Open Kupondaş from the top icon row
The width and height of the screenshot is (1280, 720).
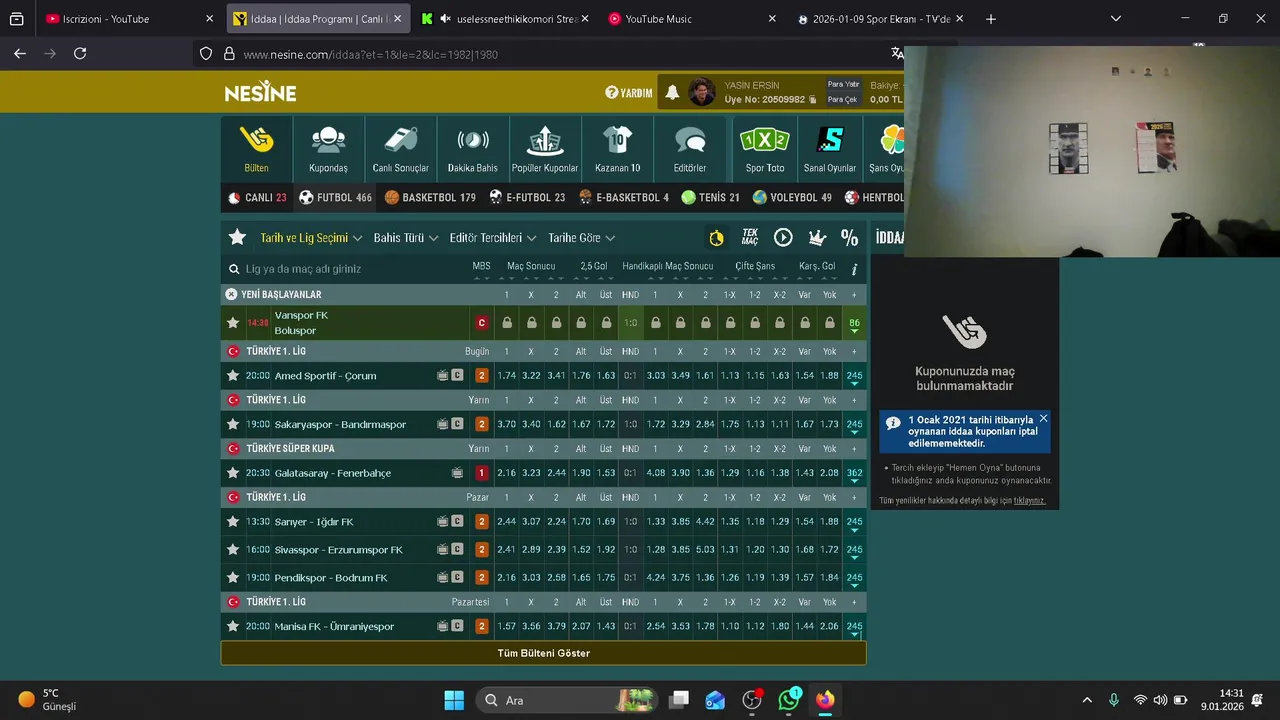tap(328, 149)
